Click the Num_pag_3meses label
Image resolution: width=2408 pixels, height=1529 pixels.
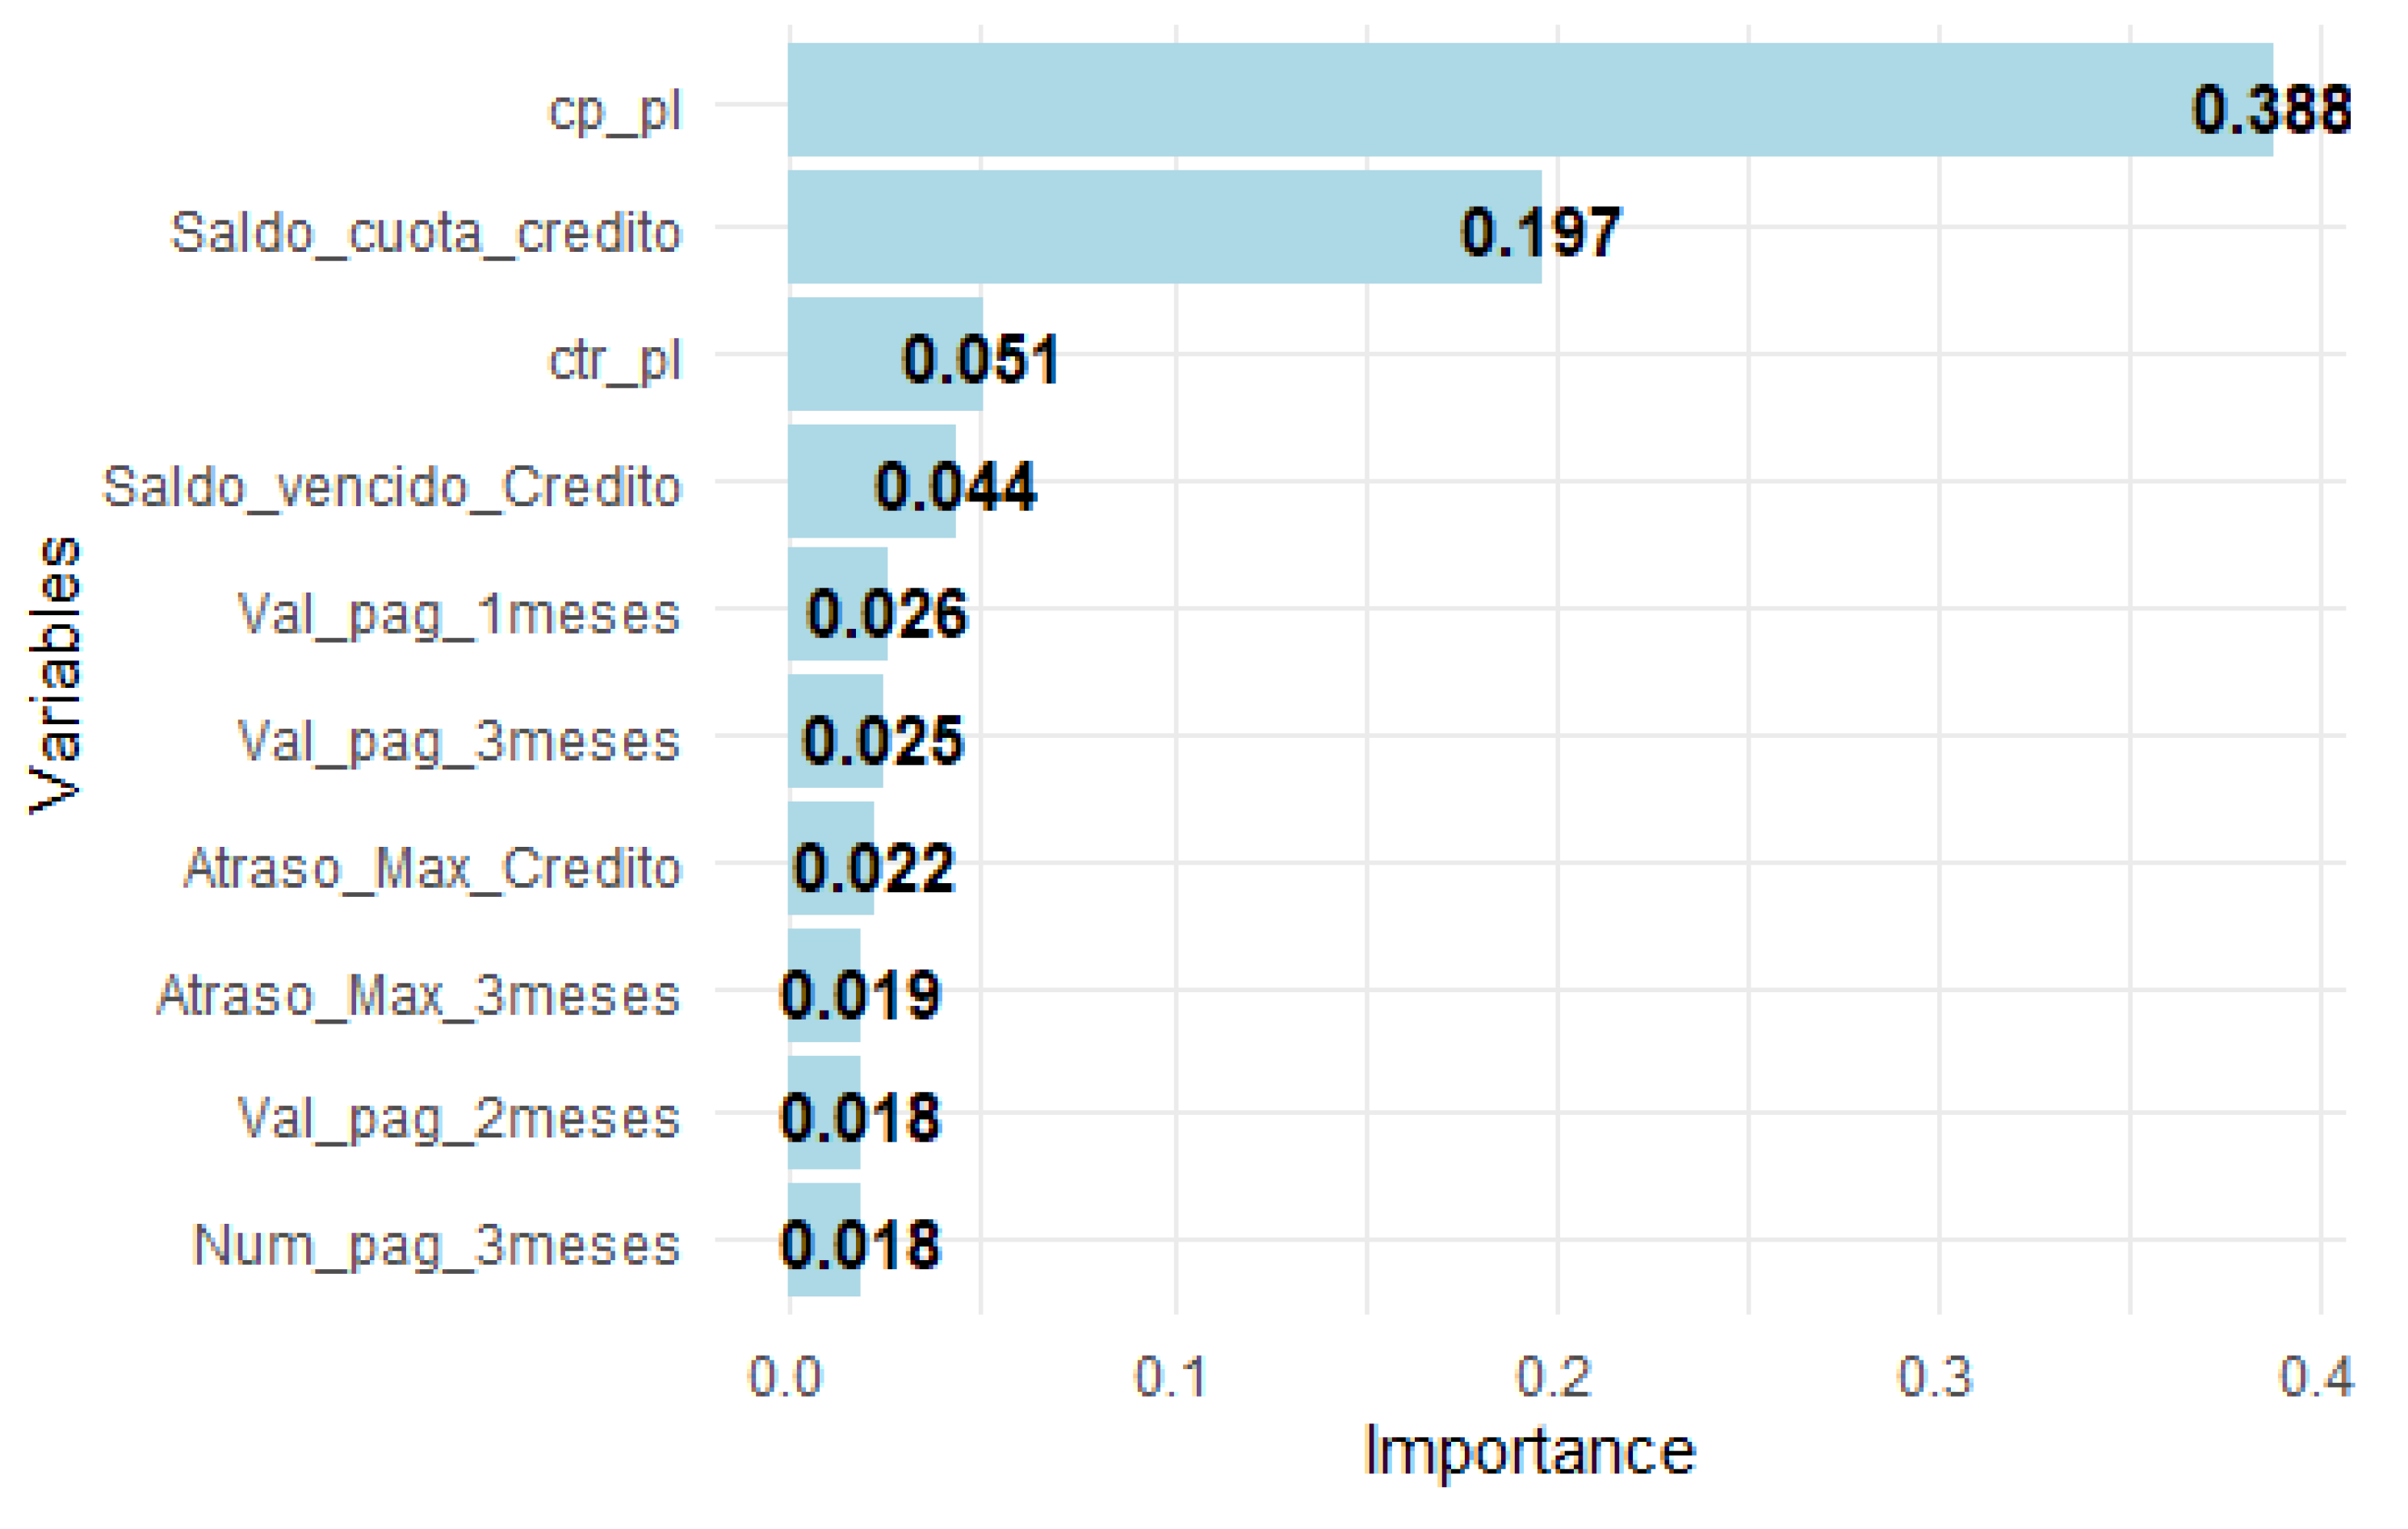coord(437,1246)
